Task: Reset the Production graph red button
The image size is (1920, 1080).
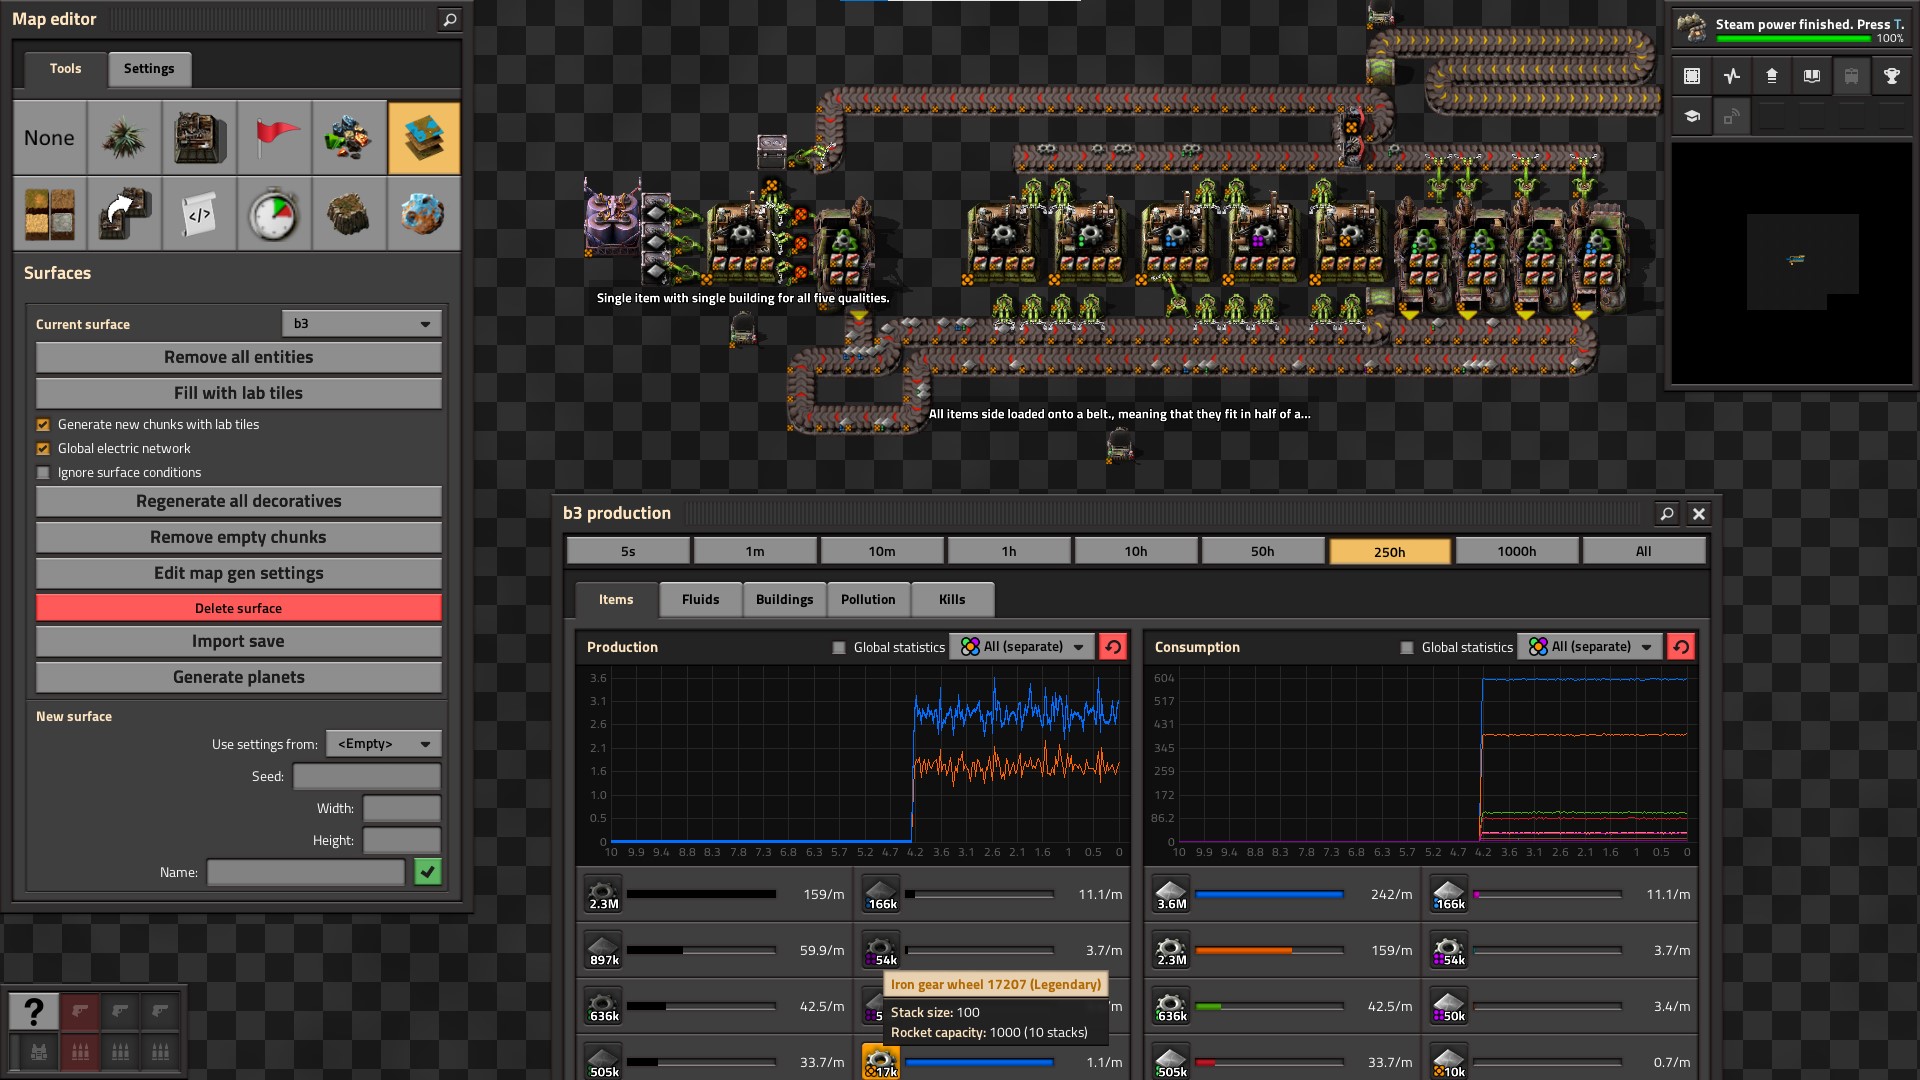Action: tap(1113, 647)
